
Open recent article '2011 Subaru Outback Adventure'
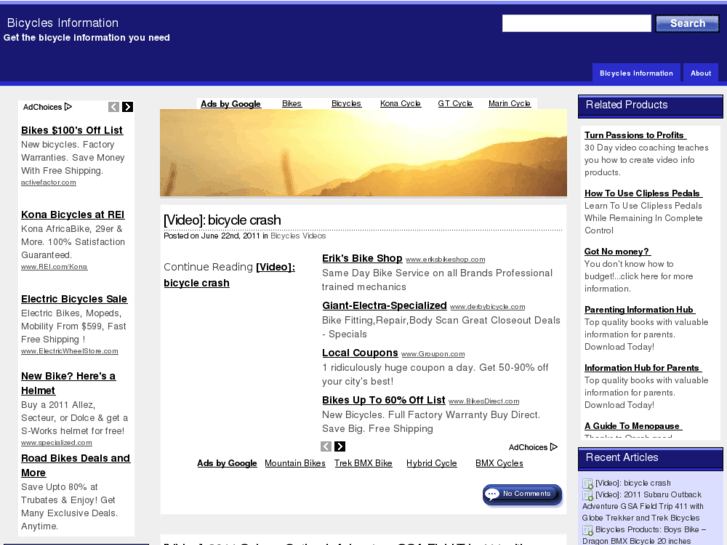[643, 506]
